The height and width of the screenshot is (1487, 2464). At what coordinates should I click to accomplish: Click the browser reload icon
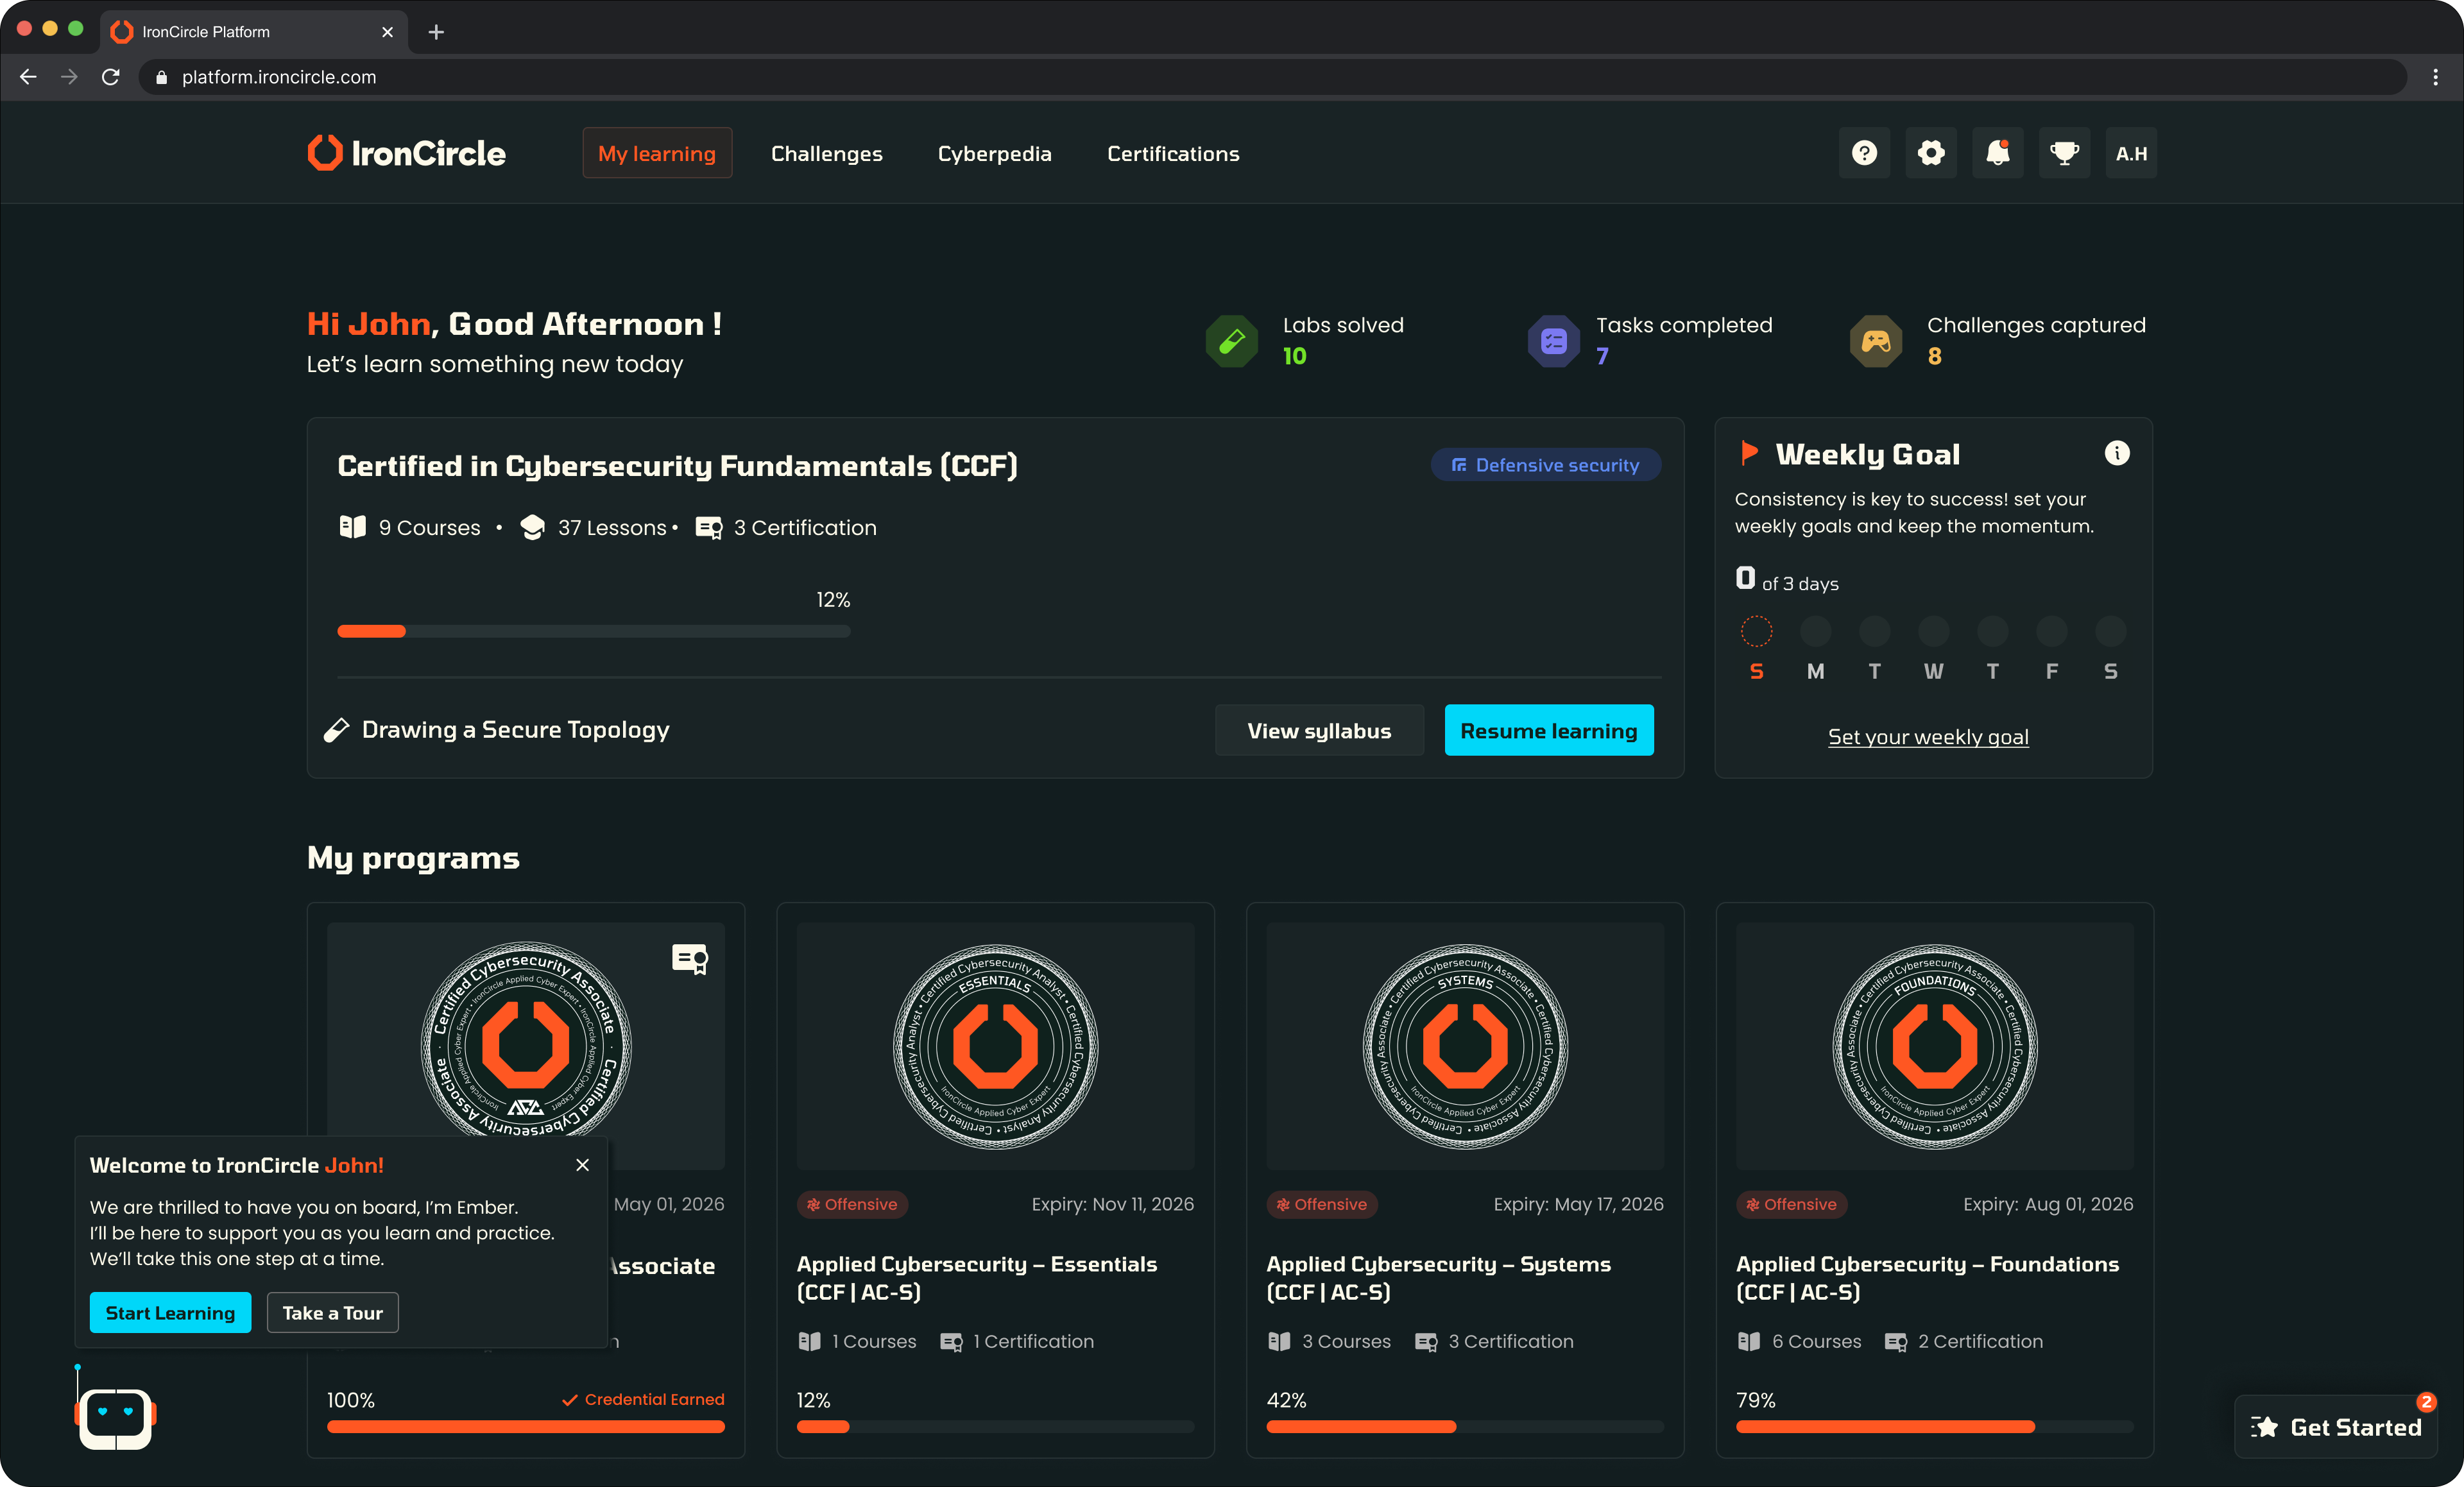pos(111,77)
